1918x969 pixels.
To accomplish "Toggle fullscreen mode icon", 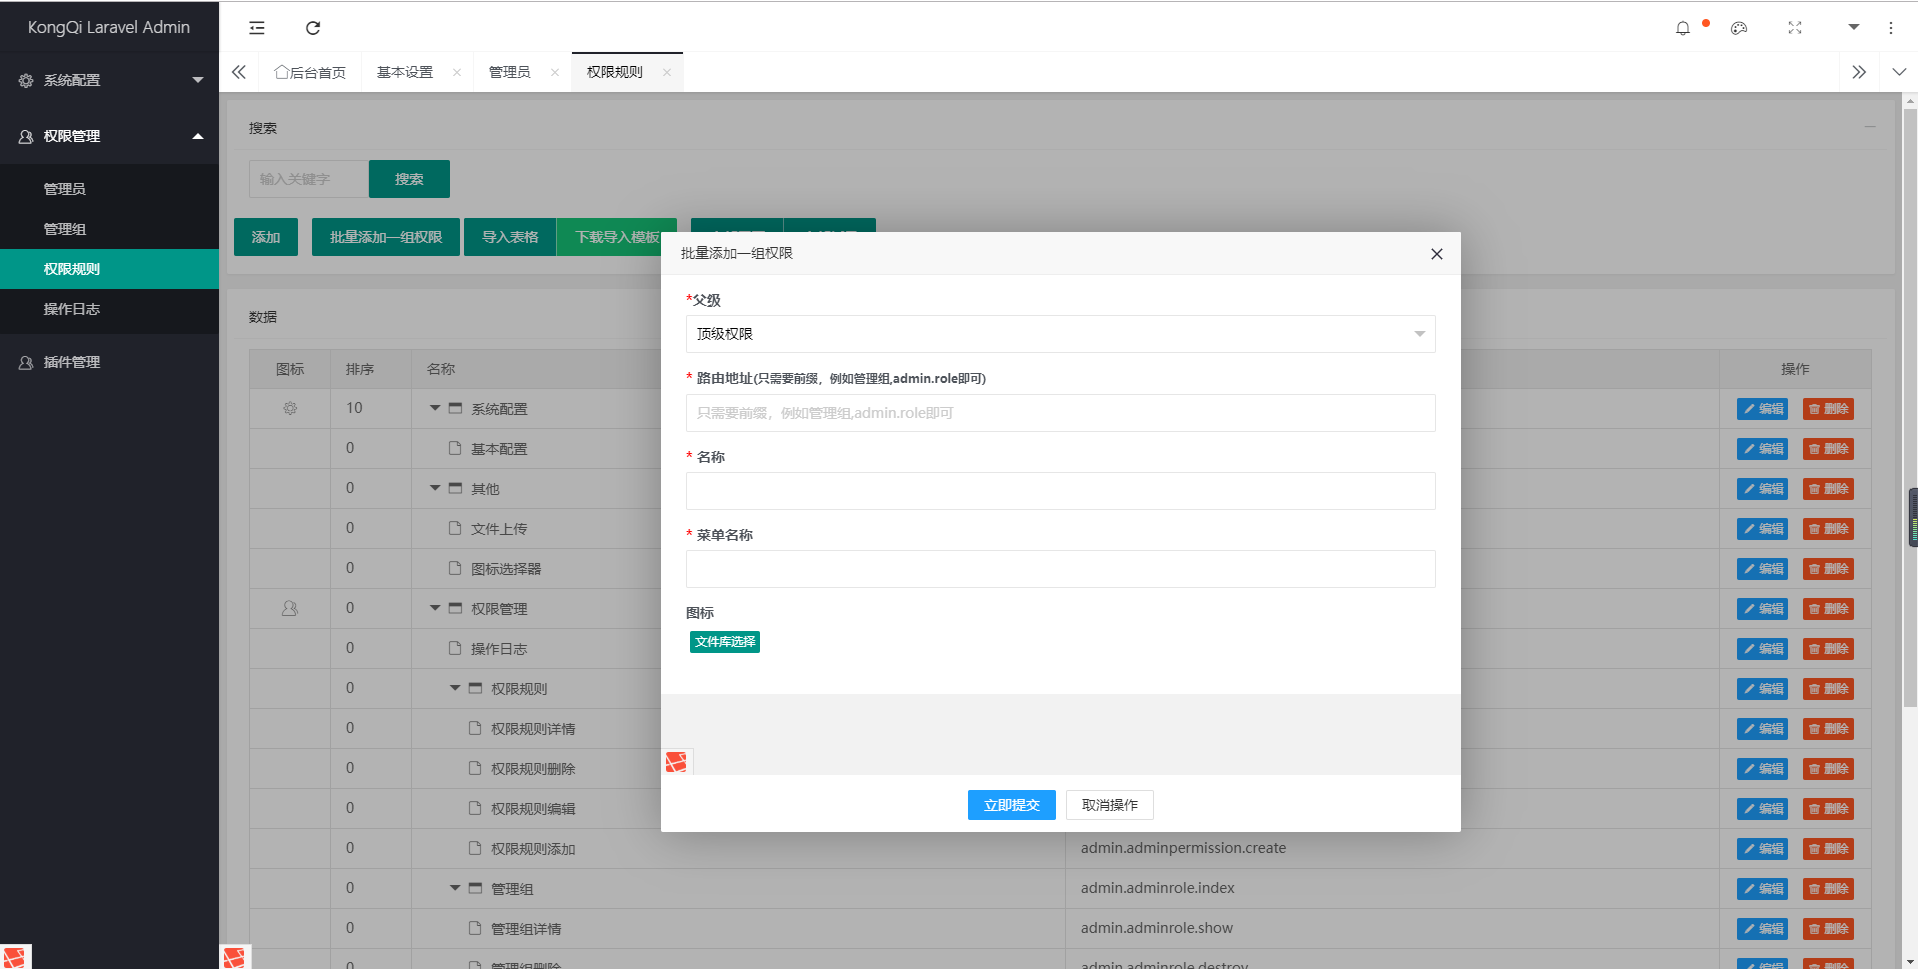I will pyautogui.click(x=1795, y=28).
